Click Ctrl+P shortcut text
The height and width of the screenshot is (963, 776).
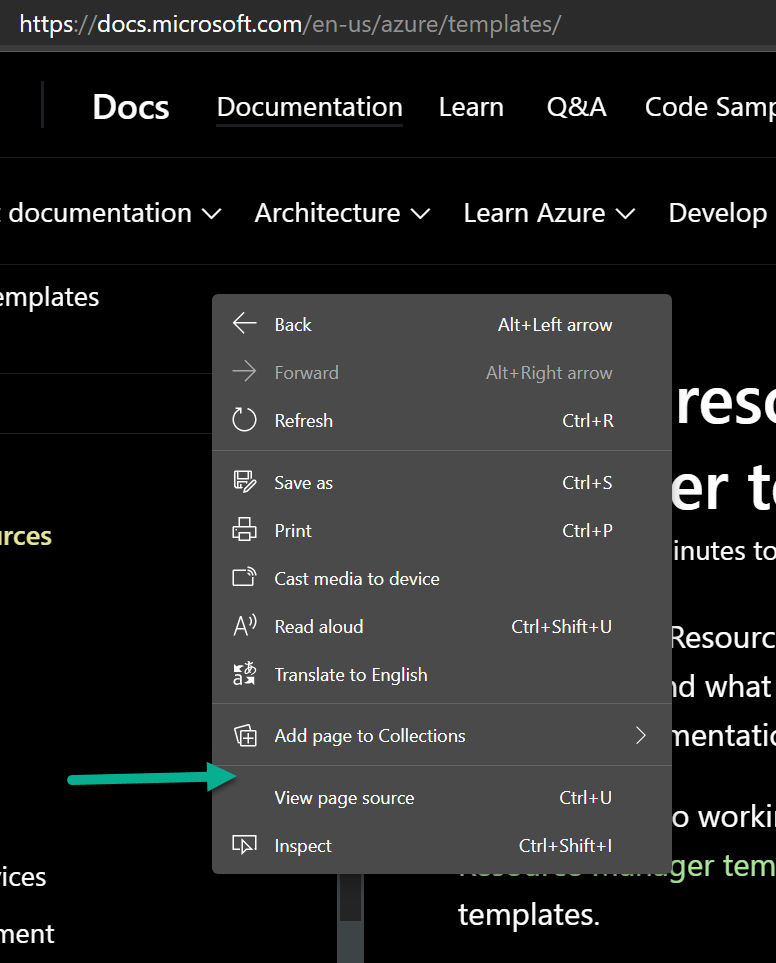coord(588,531)
